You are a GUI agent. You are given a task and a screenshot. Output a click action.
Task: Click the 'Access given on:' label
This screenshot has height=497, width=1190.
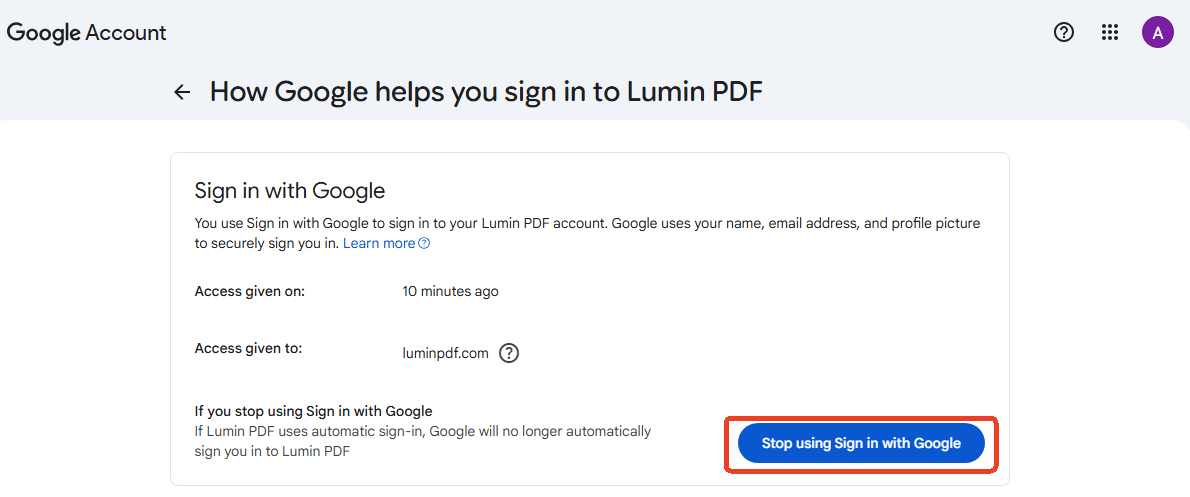(250, 291)
